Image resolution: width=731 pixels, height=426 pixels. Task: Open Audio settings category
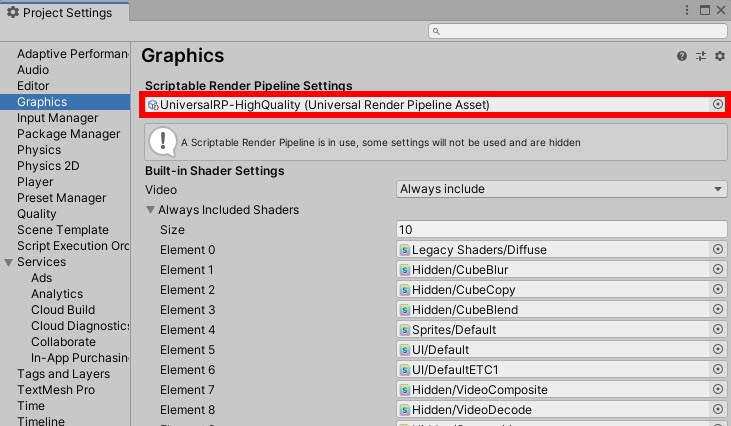(x=33, y=70)
